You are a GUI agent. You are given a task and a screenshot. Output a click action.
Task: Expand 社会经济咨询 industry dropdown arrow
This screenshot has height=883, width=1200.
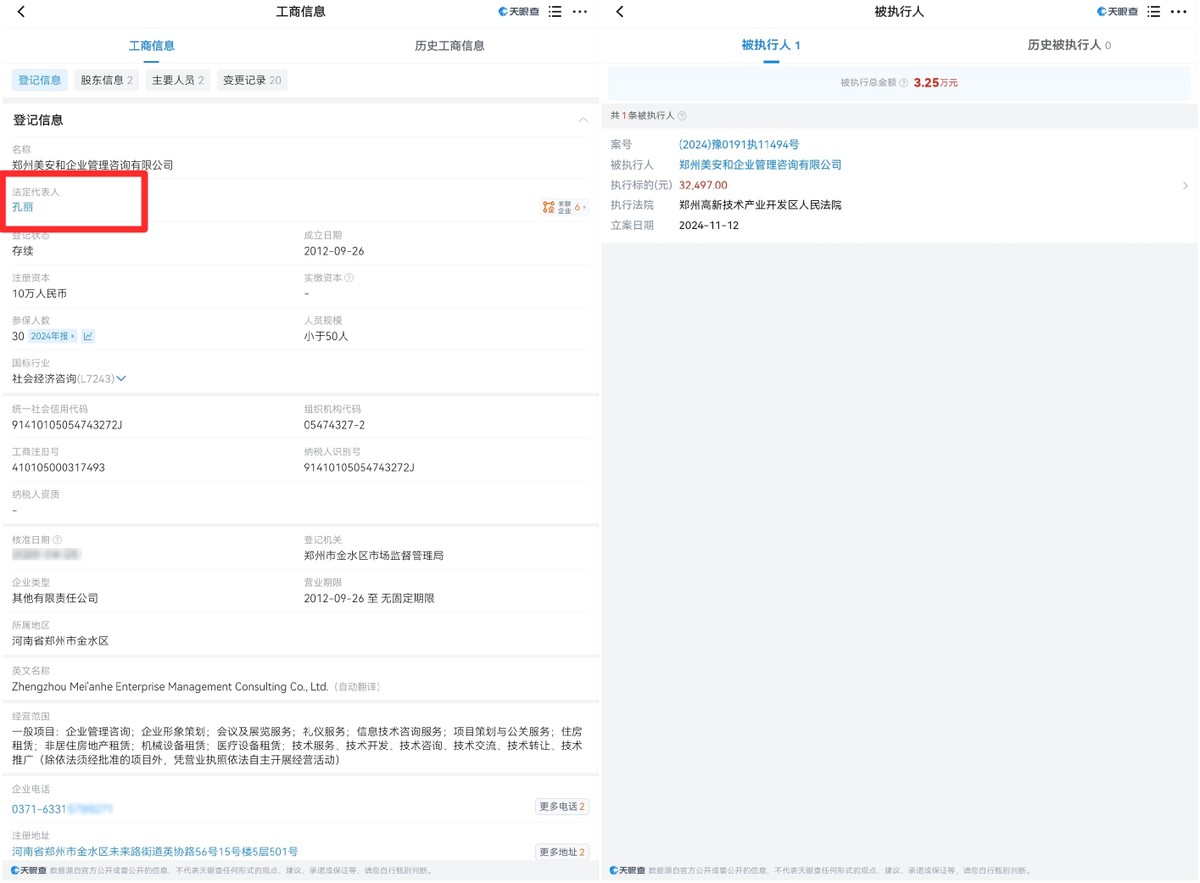121,379
